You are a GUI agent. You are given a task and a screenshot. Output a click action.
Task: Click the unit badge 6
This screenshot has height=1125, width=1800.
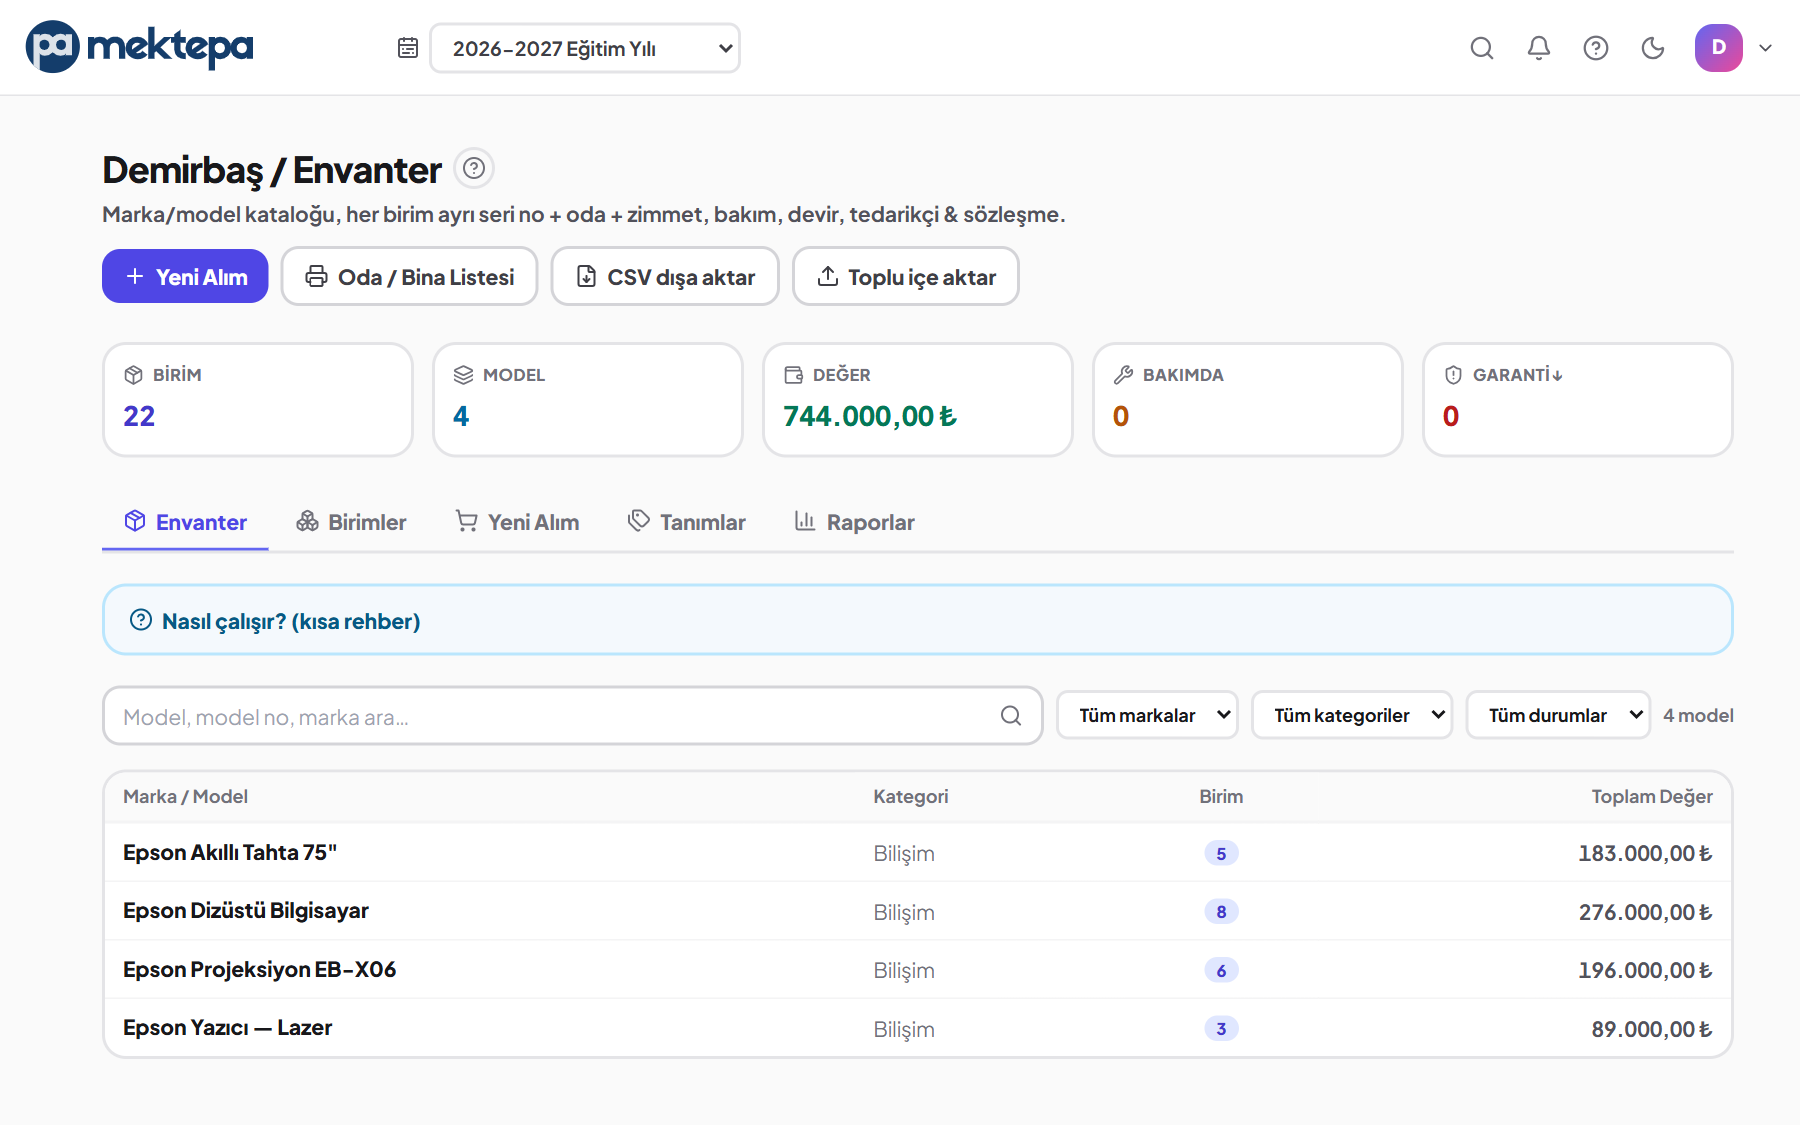click(1221, 970)
